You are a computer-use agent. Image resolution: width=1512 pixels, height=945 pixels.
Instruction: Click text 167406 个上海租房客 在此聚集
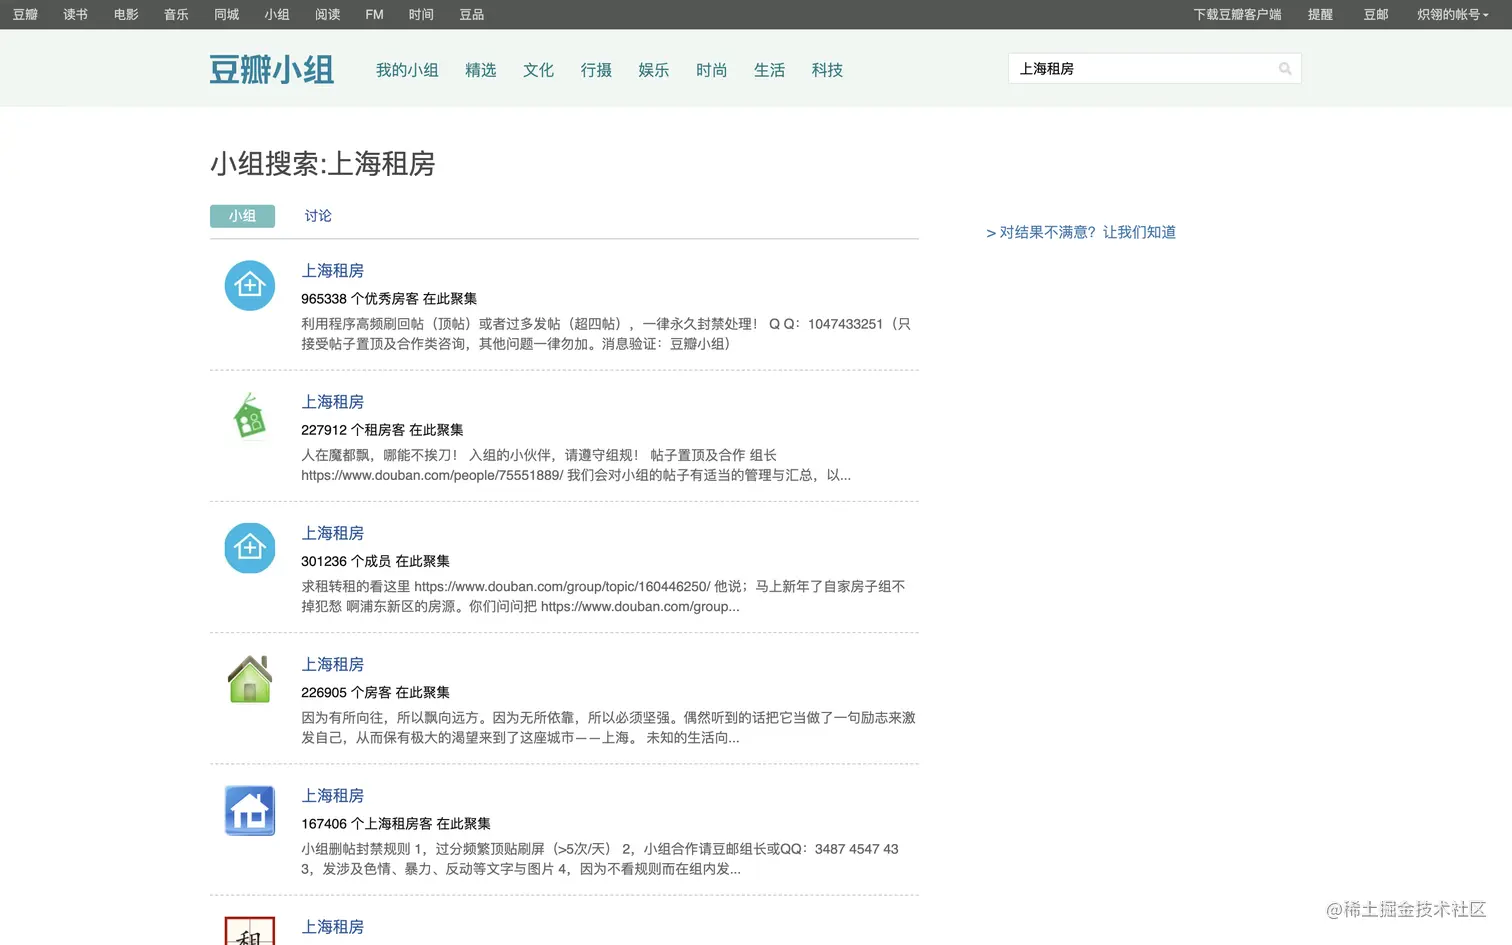point(396,824)
